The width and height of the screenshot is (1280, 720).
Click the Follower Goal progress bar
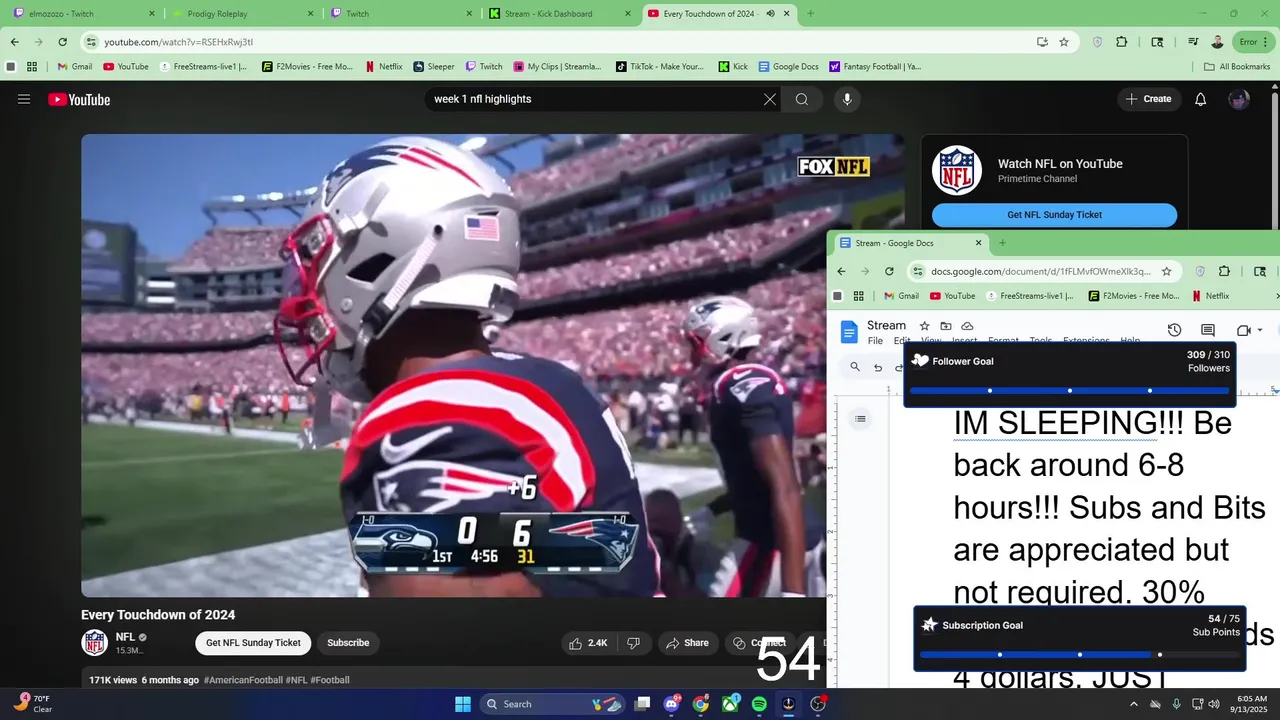pos(1070,391)
